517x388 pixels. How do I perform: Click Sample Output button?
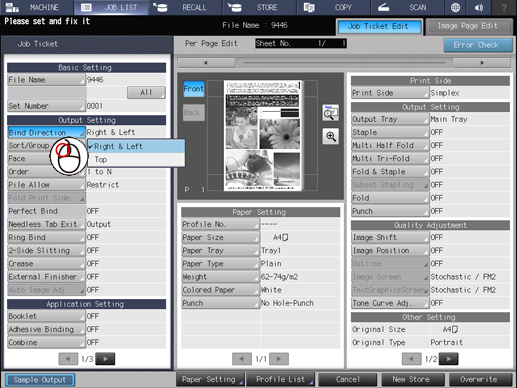coord(40,380)
